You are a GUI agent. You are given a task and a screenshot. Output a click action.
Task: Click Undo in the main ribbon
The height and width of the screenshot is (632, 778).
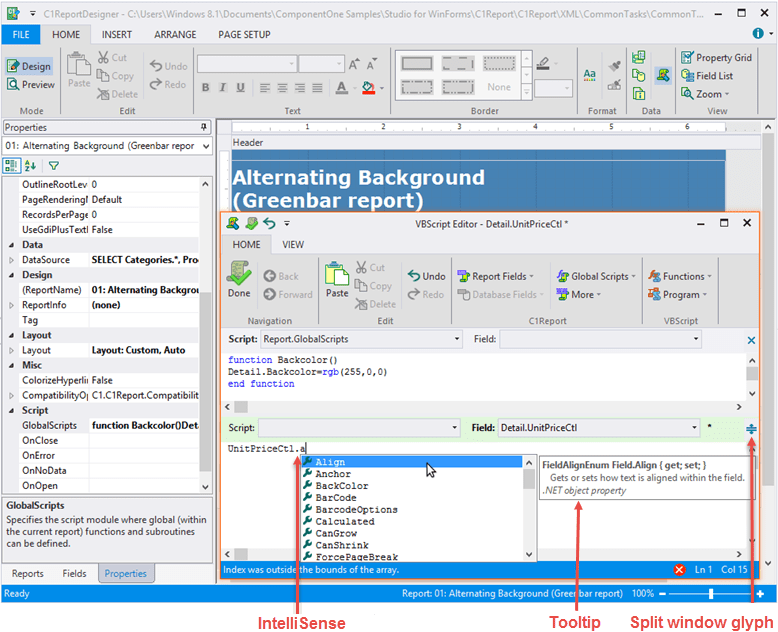point(169,66)
